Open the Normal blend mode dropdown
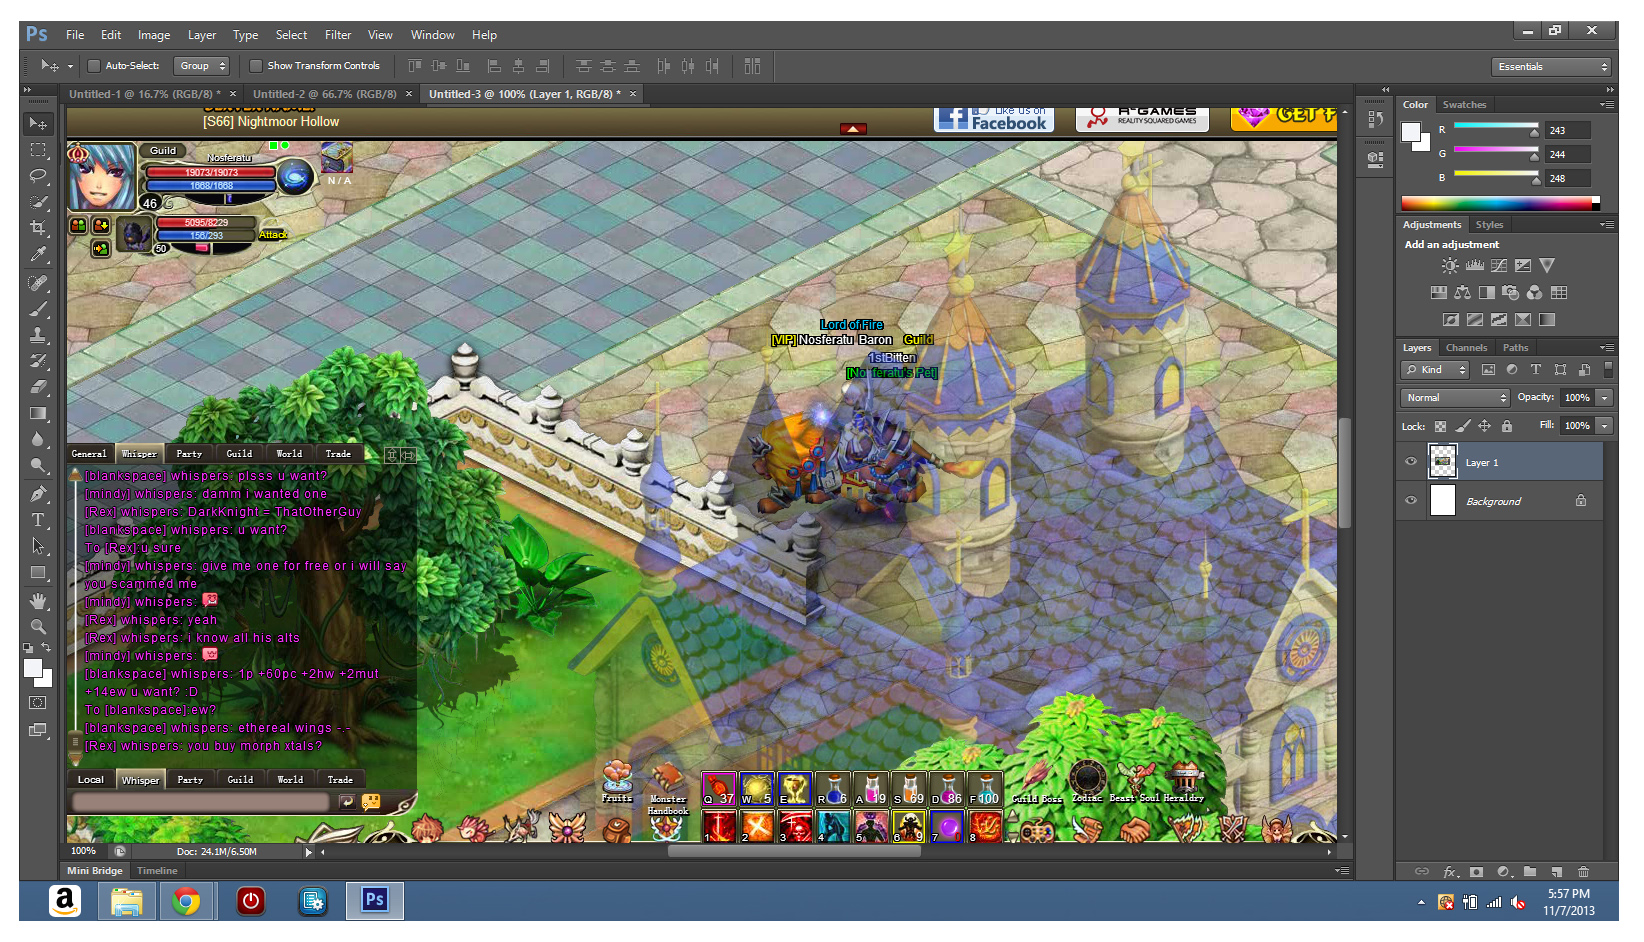Image resolution: width=1644 pixels, height=942 pixels. (1455, 398)
